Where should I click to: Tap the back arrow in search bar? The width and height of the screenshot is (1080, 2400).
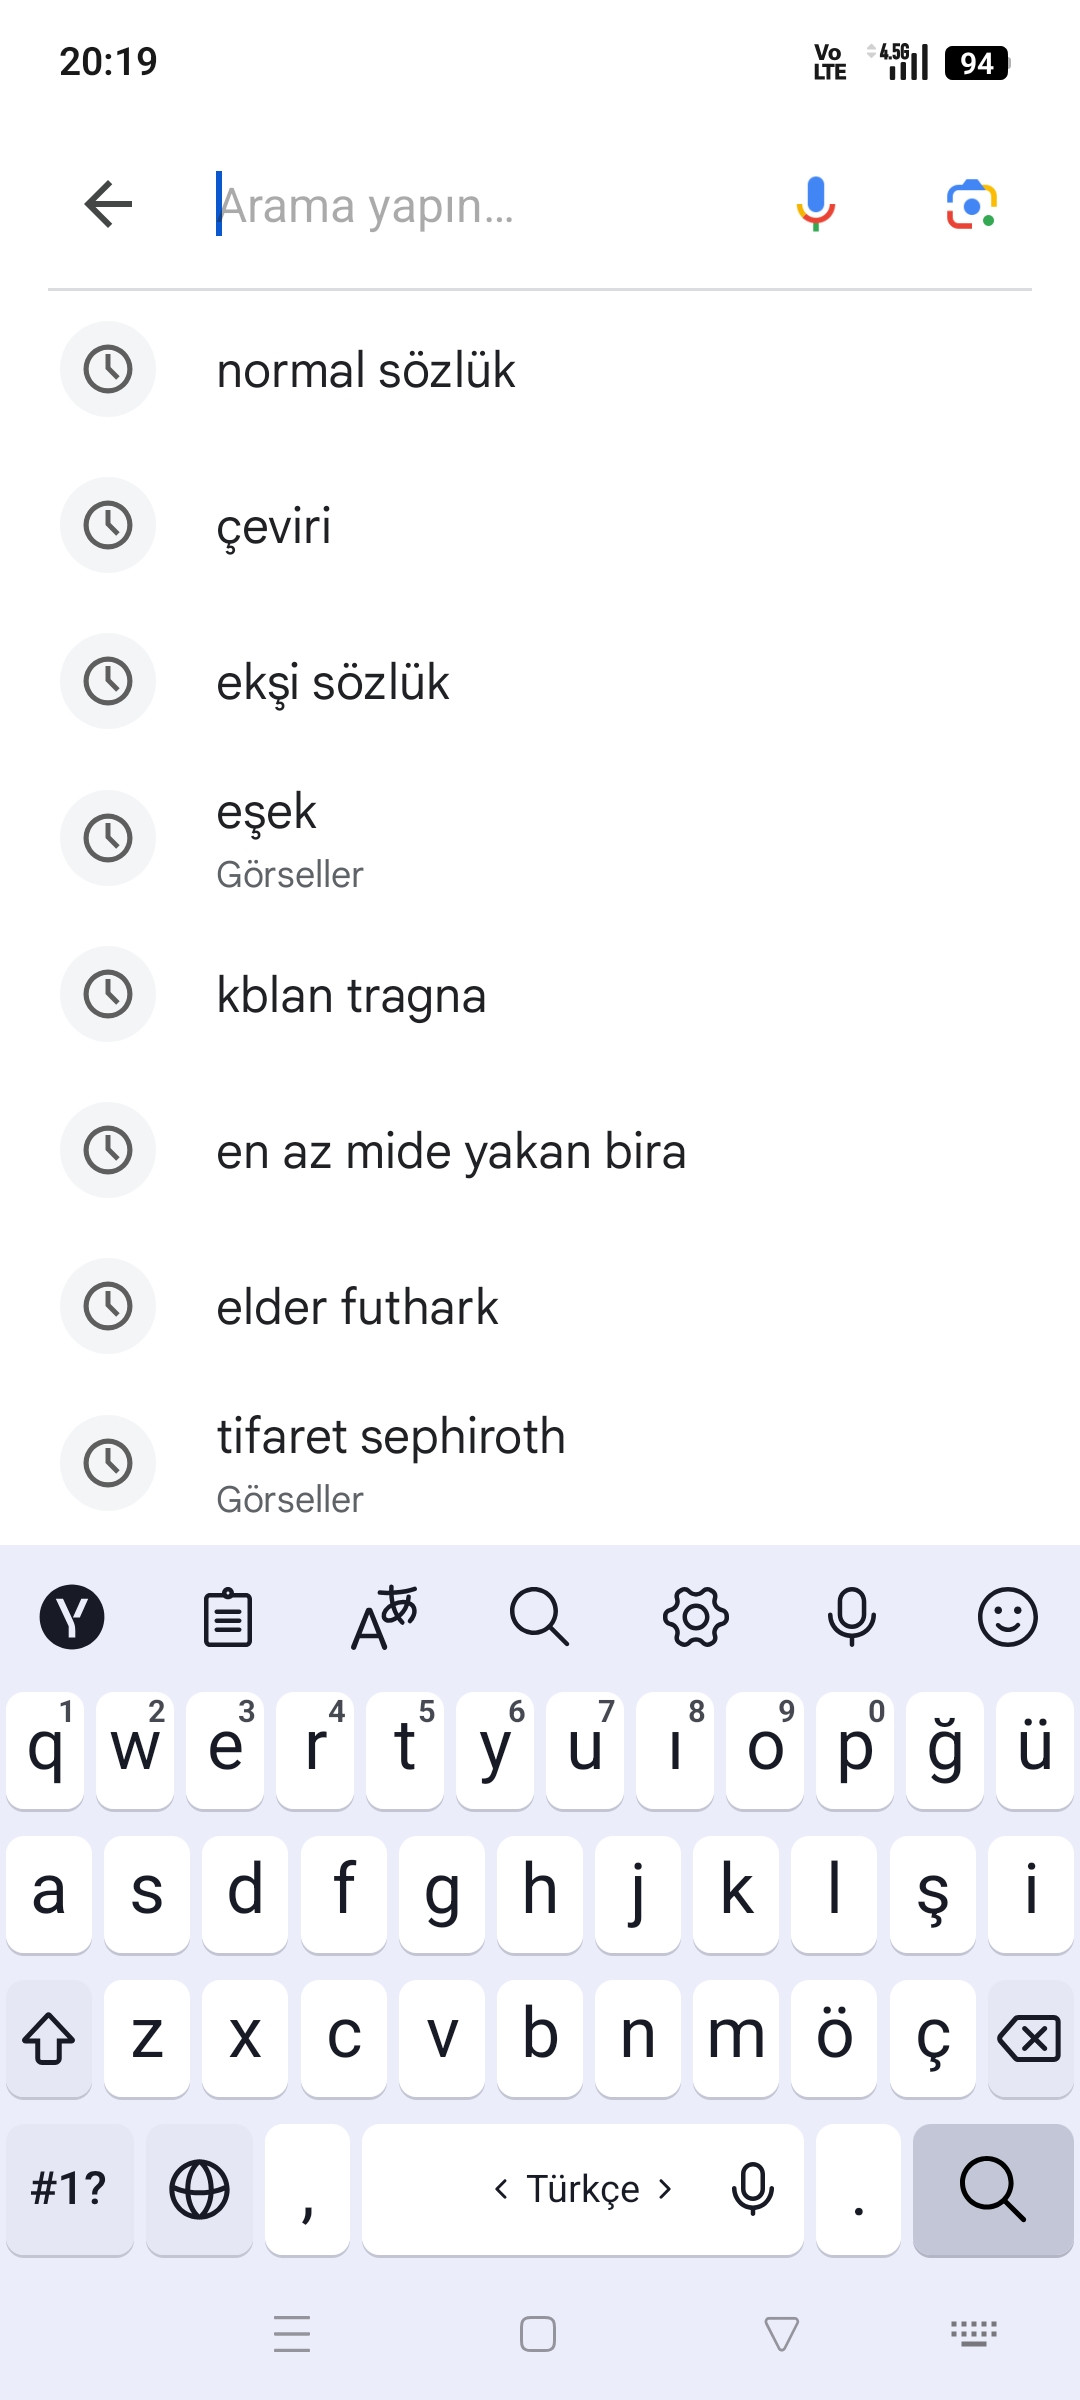pos(109,205)
